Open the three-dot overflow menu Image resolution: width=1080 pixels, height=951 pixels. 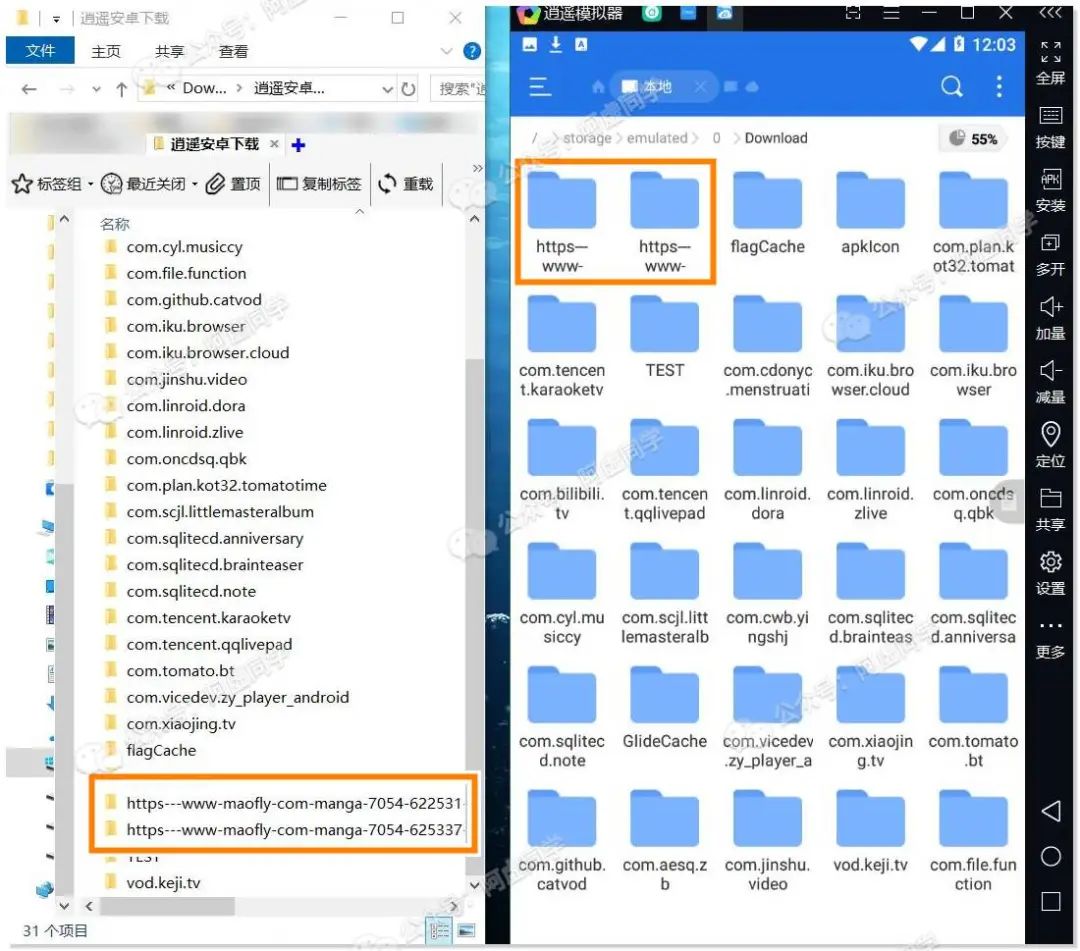999,87
